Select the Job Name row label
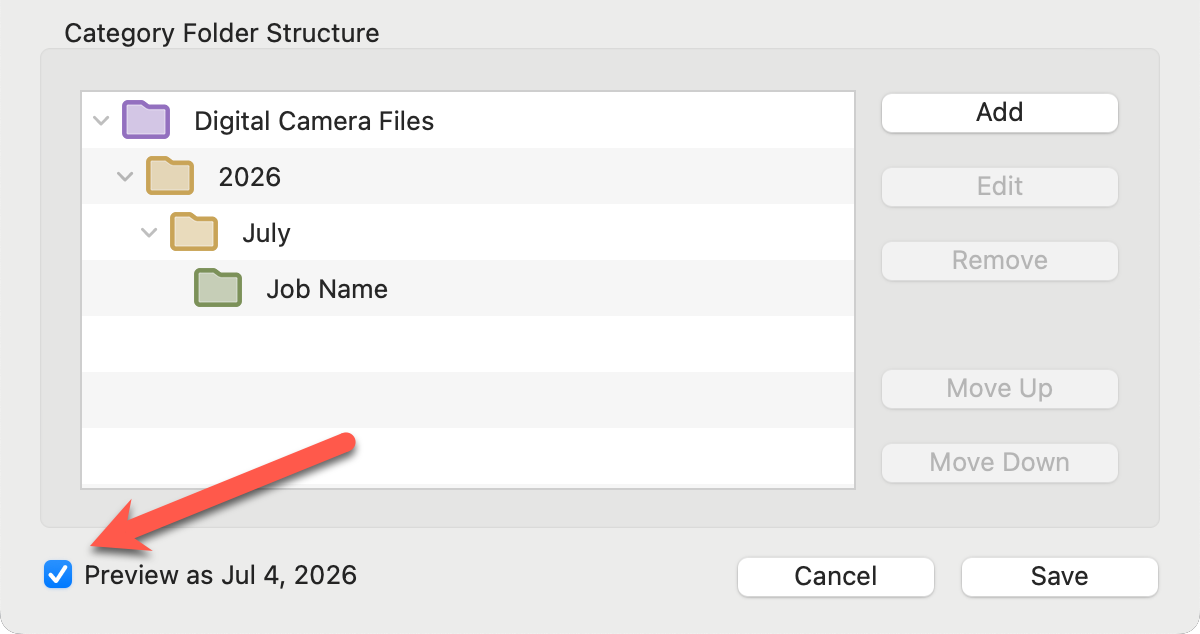This screenshot has width=1200, height=634. pyautogui.click(x=327, y=290)
